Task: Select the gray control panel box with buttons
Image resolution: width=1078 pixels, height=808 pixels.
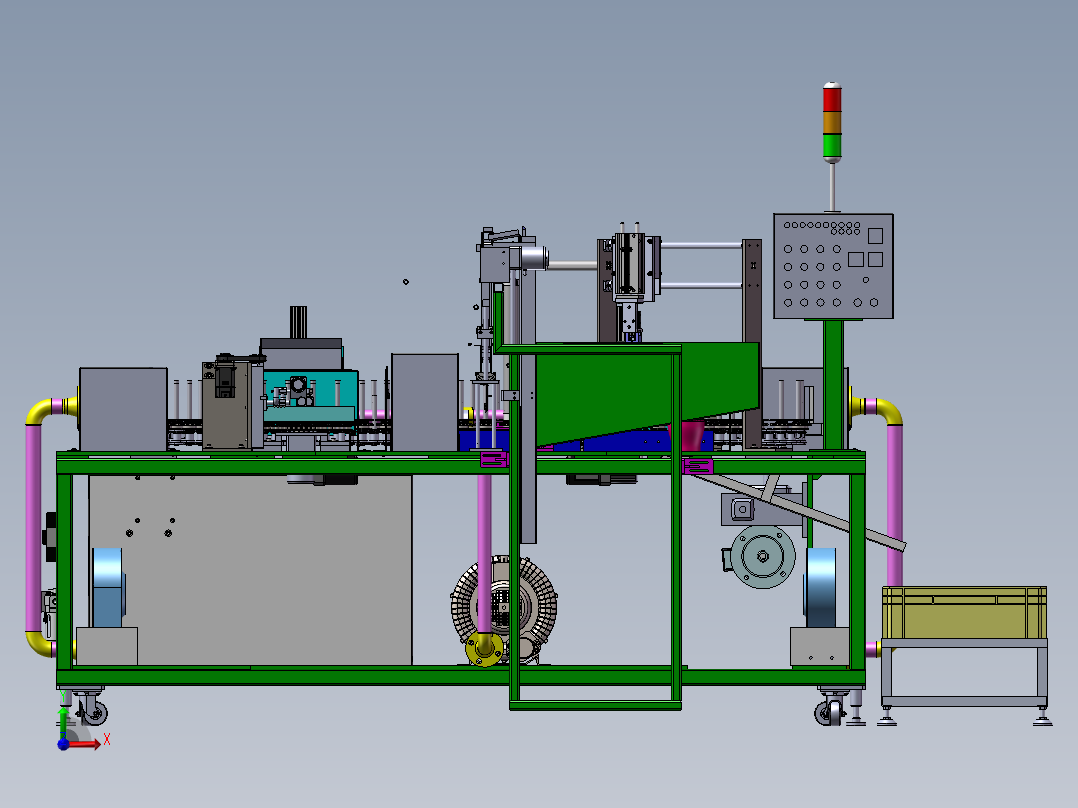Action: (x=833, y=266)
